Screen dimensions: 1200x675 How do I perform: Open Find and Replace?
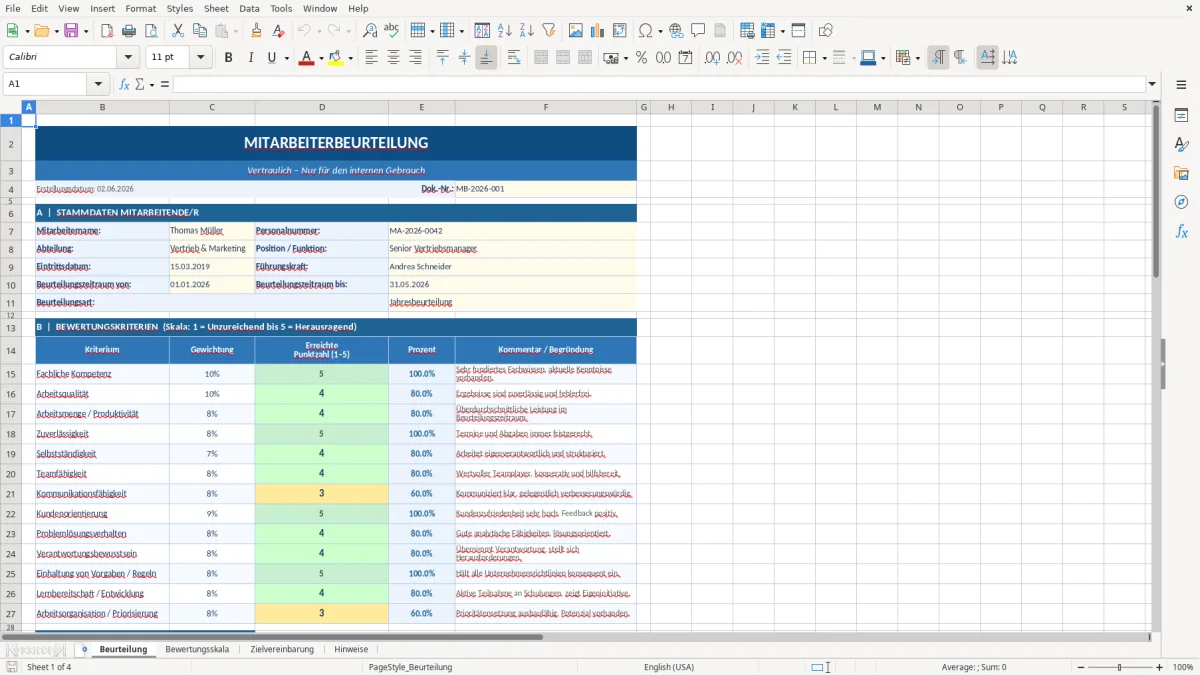coord(370,31)
